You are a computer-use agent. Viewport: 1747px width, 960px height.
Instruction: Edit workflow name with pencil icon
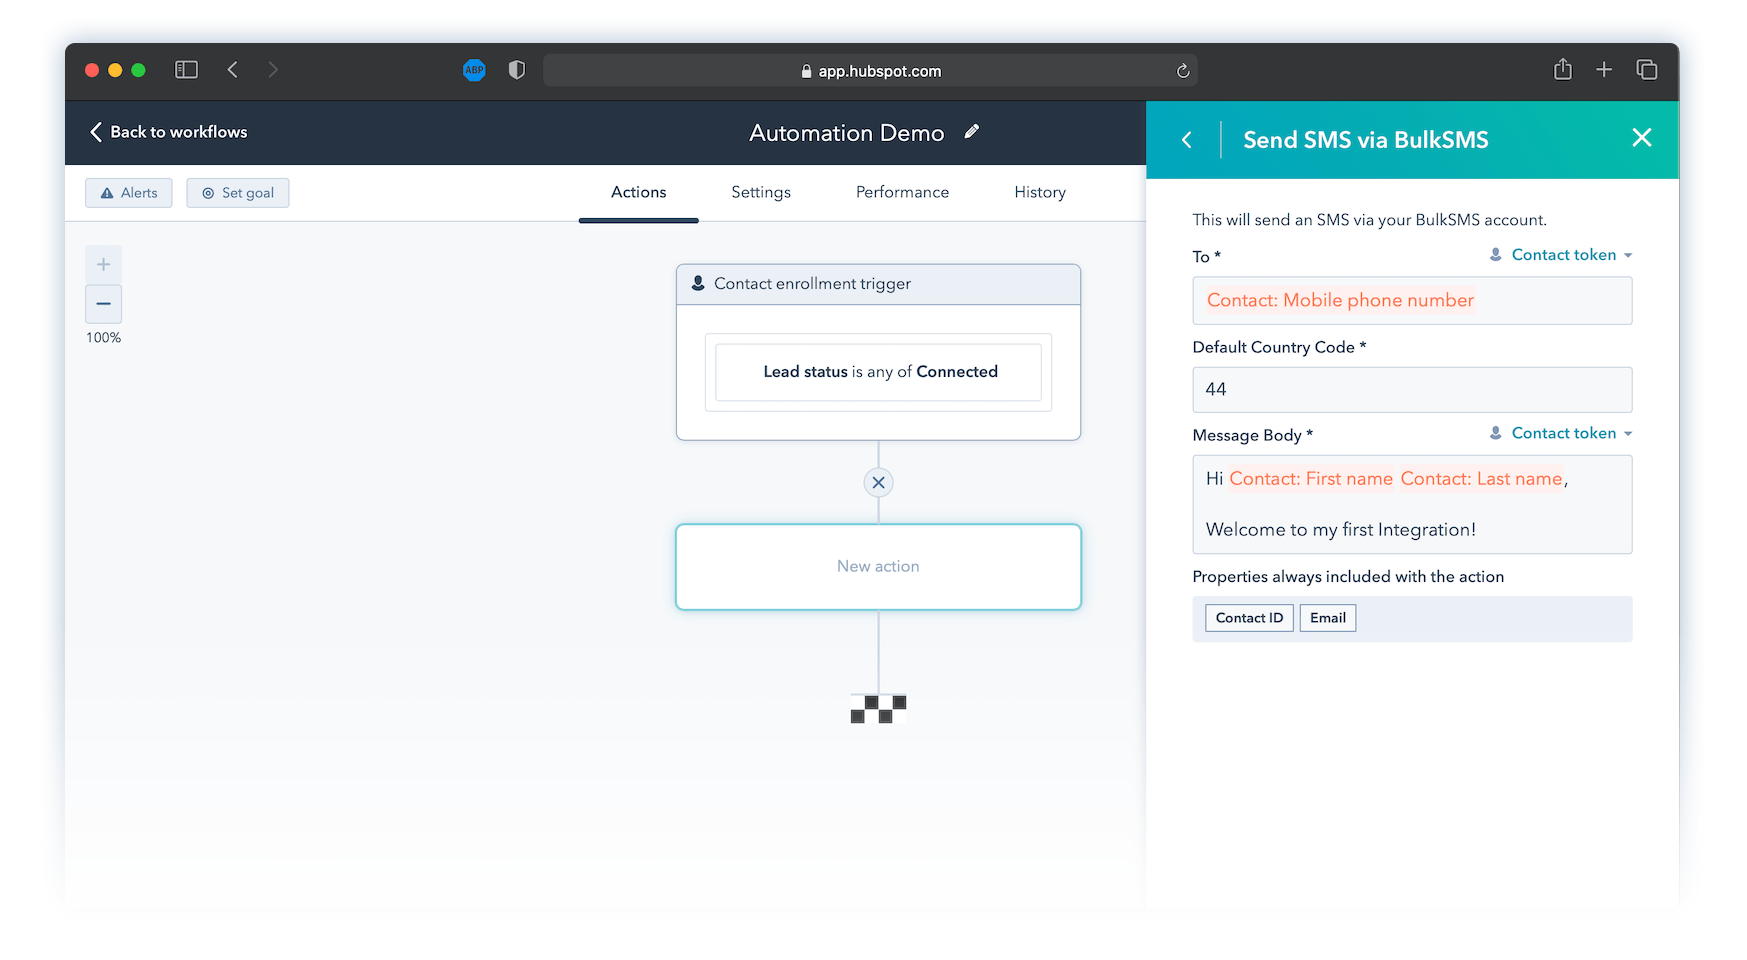[x=971, y=132]
